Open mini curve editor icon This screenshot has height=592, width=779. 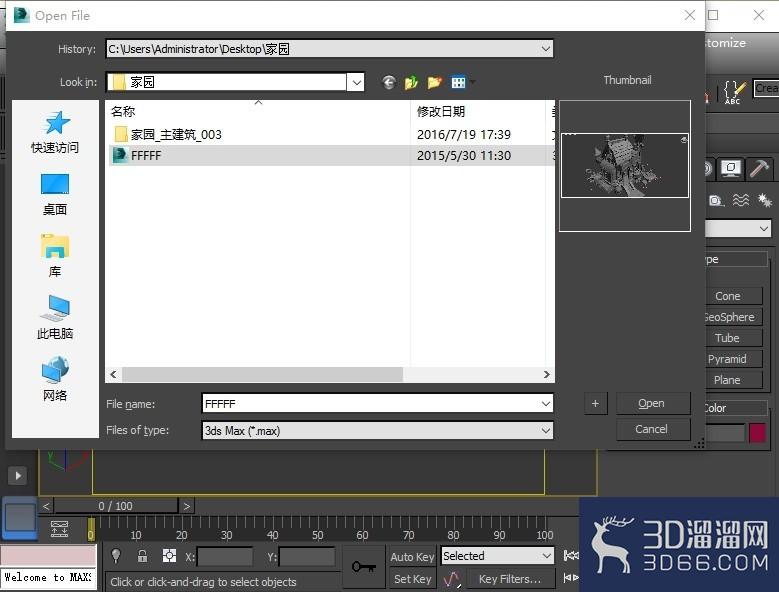(x=60, y=529)
